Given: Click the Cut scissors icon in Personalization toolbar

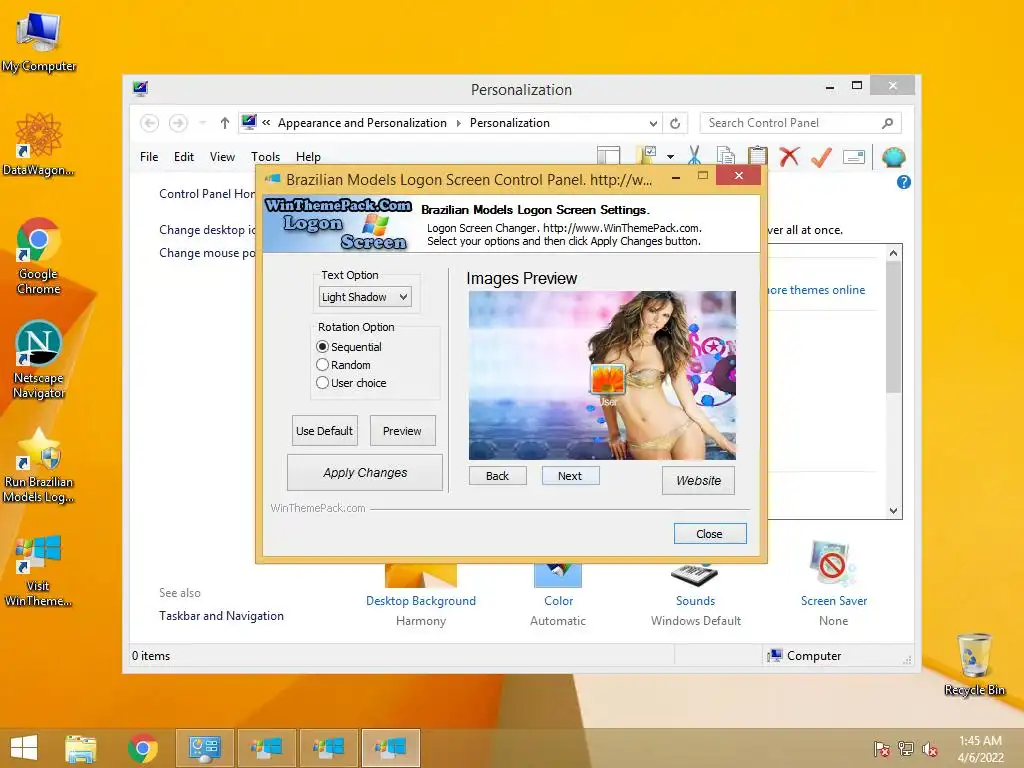Looking at the screenshot, I should [694, 156].
